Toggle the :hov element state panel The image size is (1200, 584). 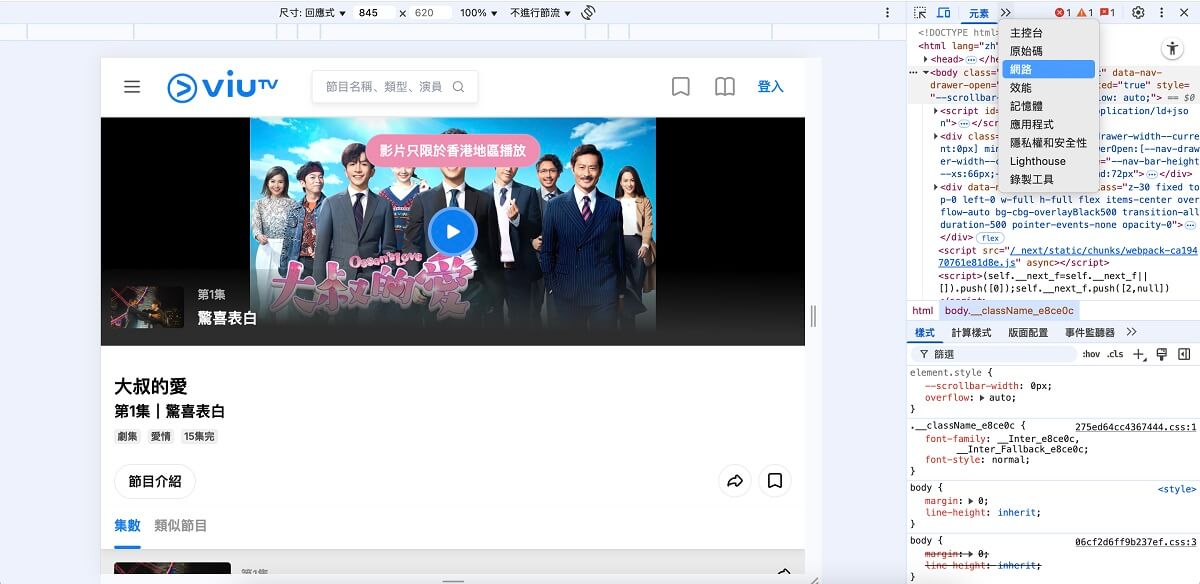point(1091,354)
